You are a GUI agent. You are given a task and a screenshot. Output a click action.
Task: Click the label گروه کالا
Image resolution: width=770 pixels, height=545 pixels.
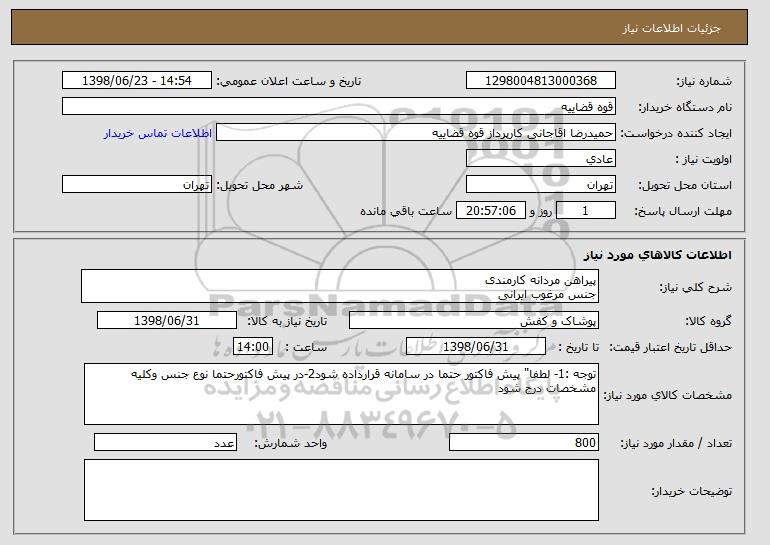[x=708, y=321]
